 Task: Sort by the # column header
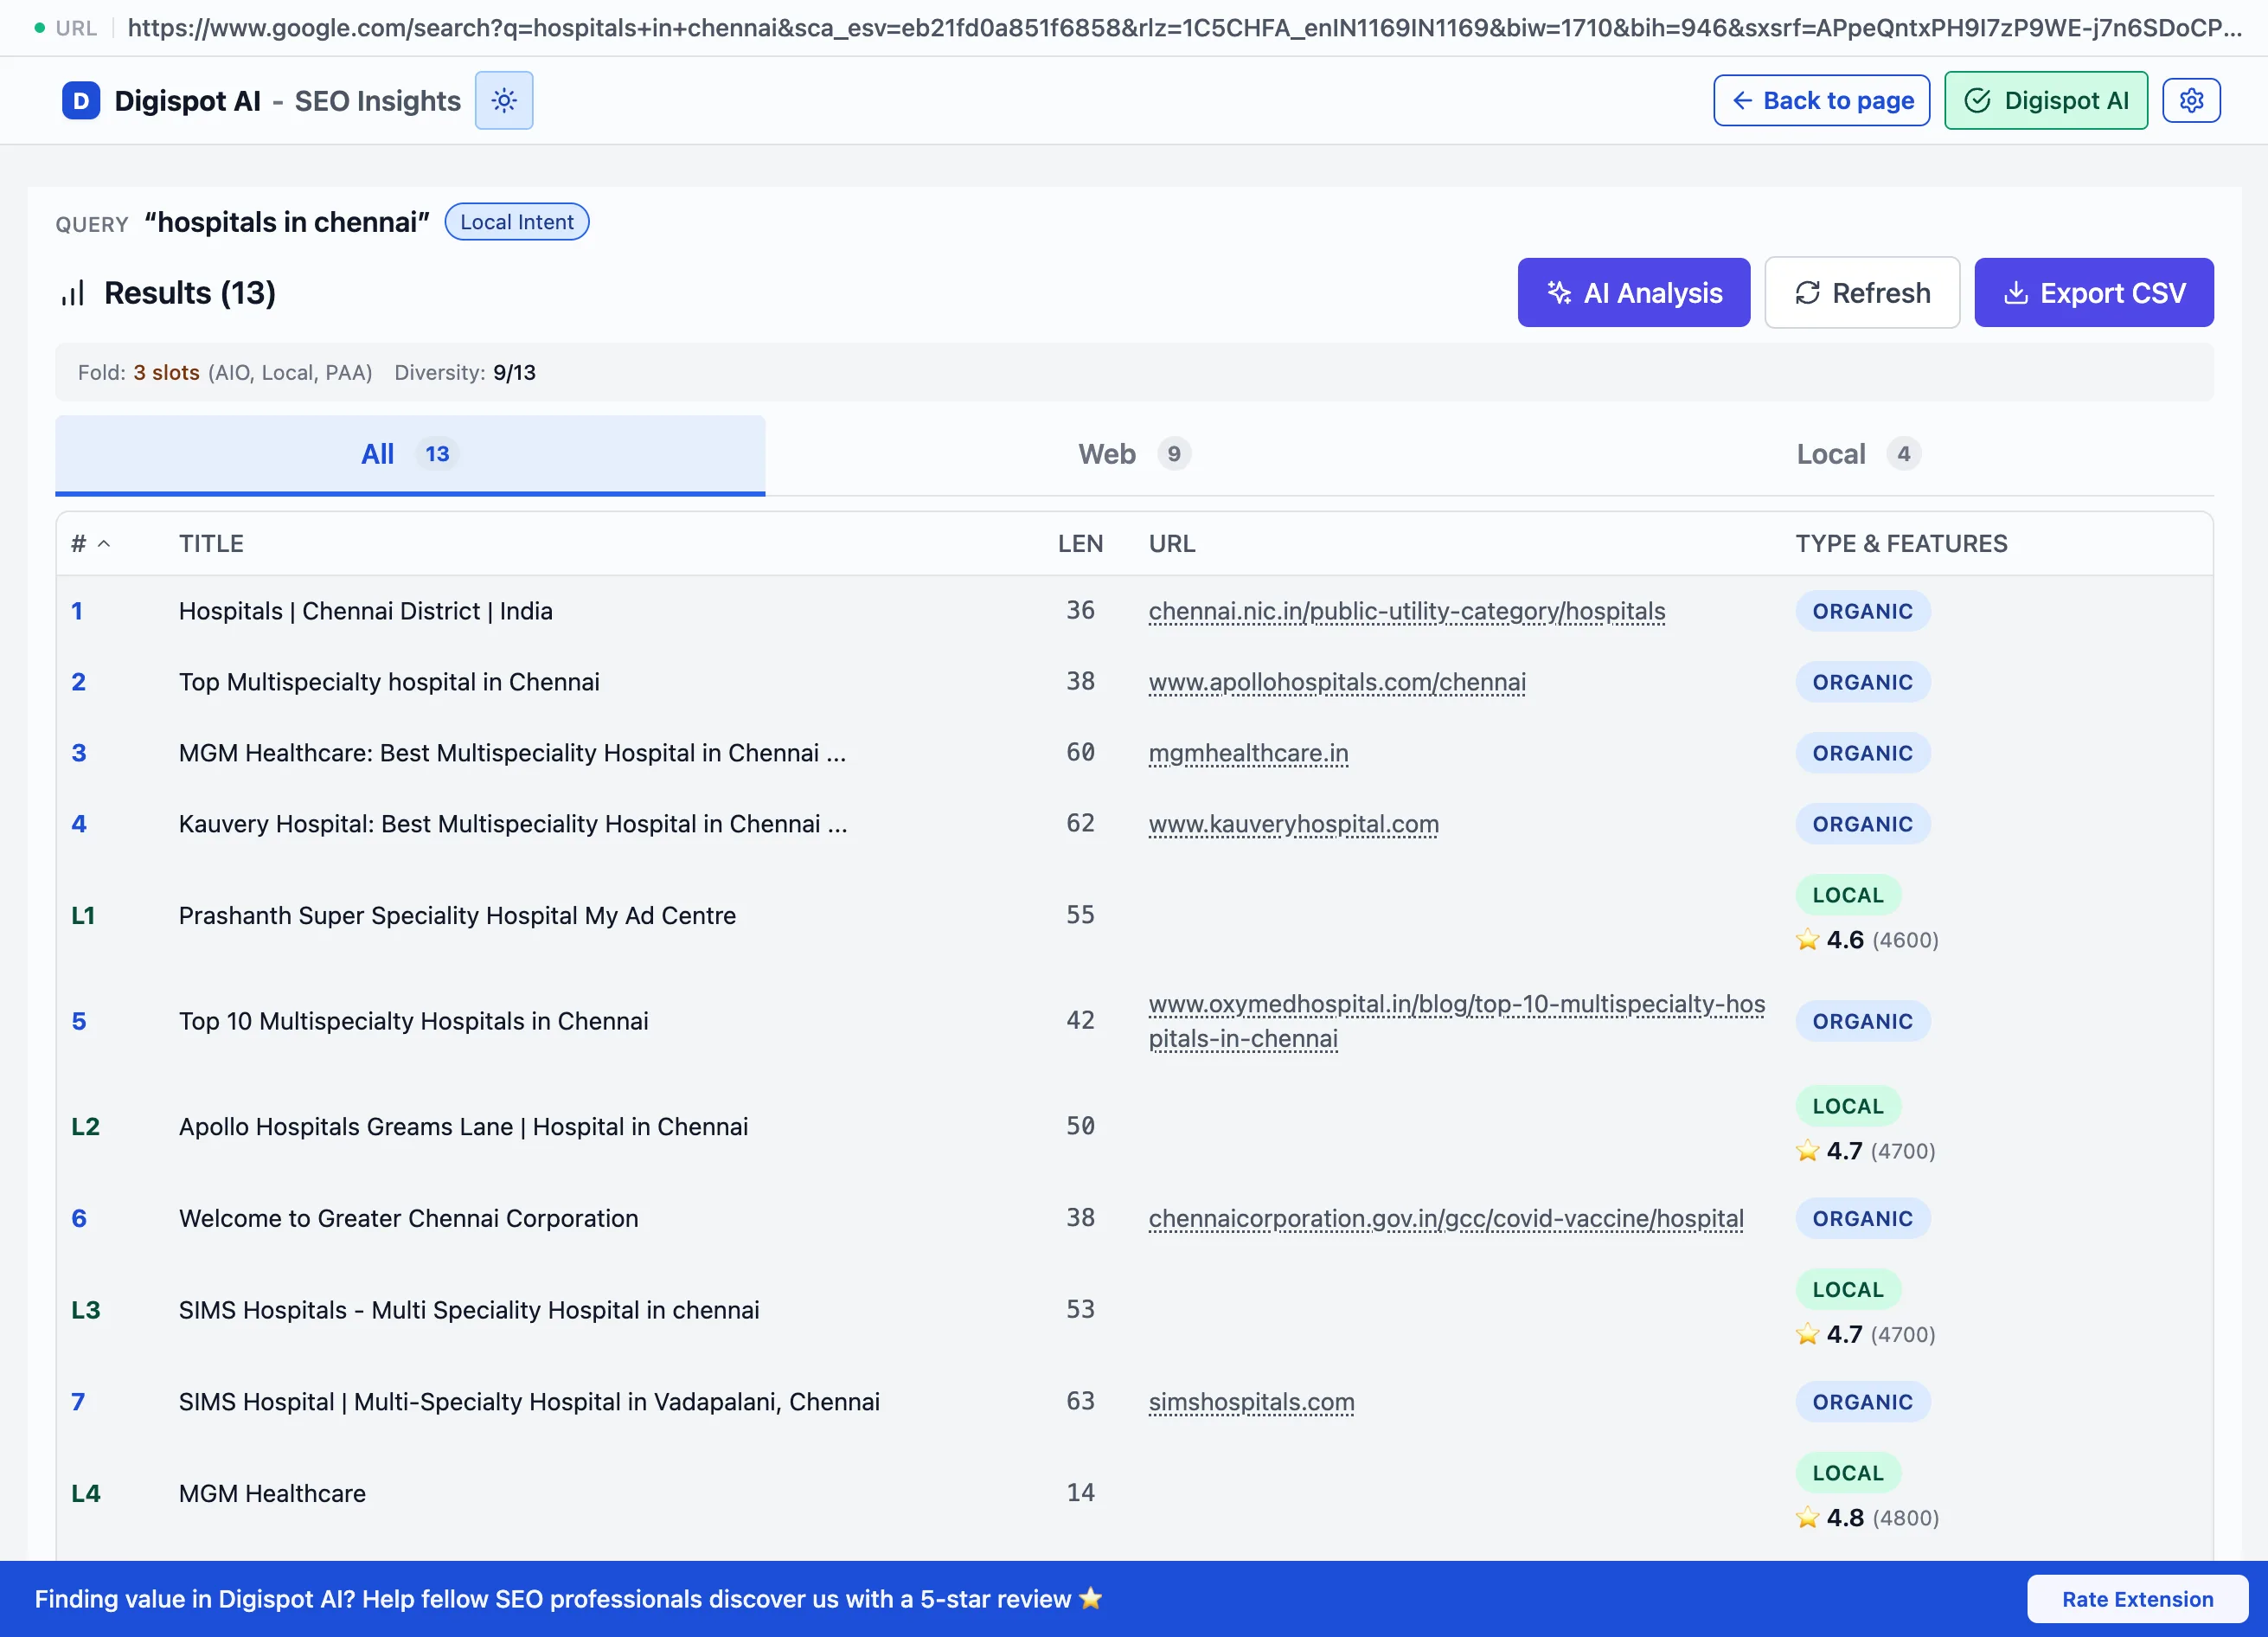pyautogui.click(x=89, y=543)
